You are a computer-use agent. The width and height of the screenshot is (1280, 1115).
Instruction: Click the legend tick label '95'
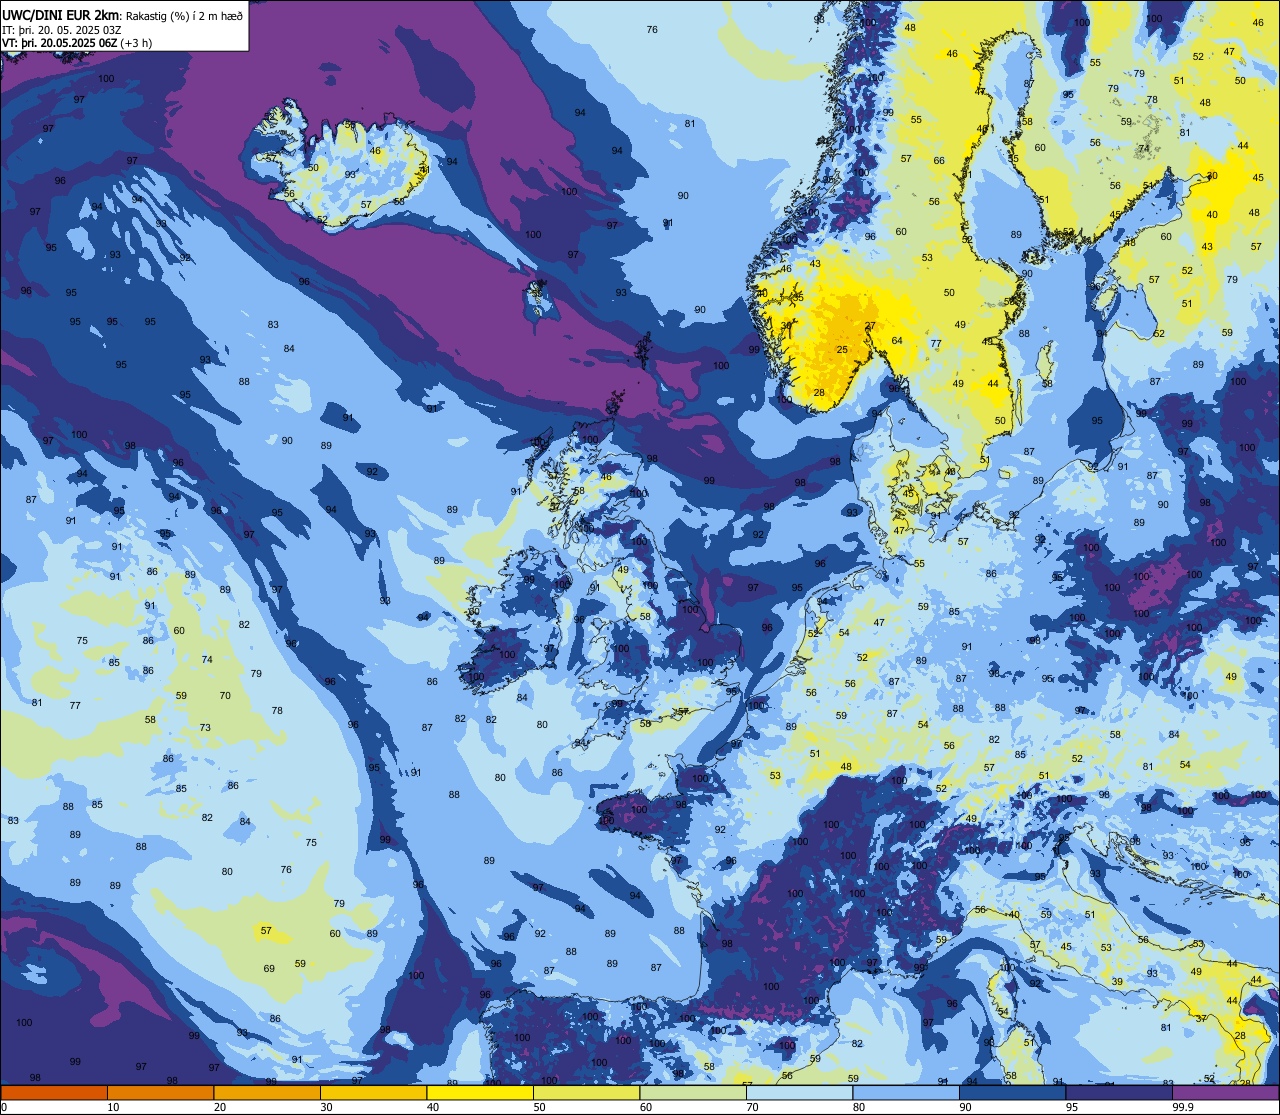1072,1107
